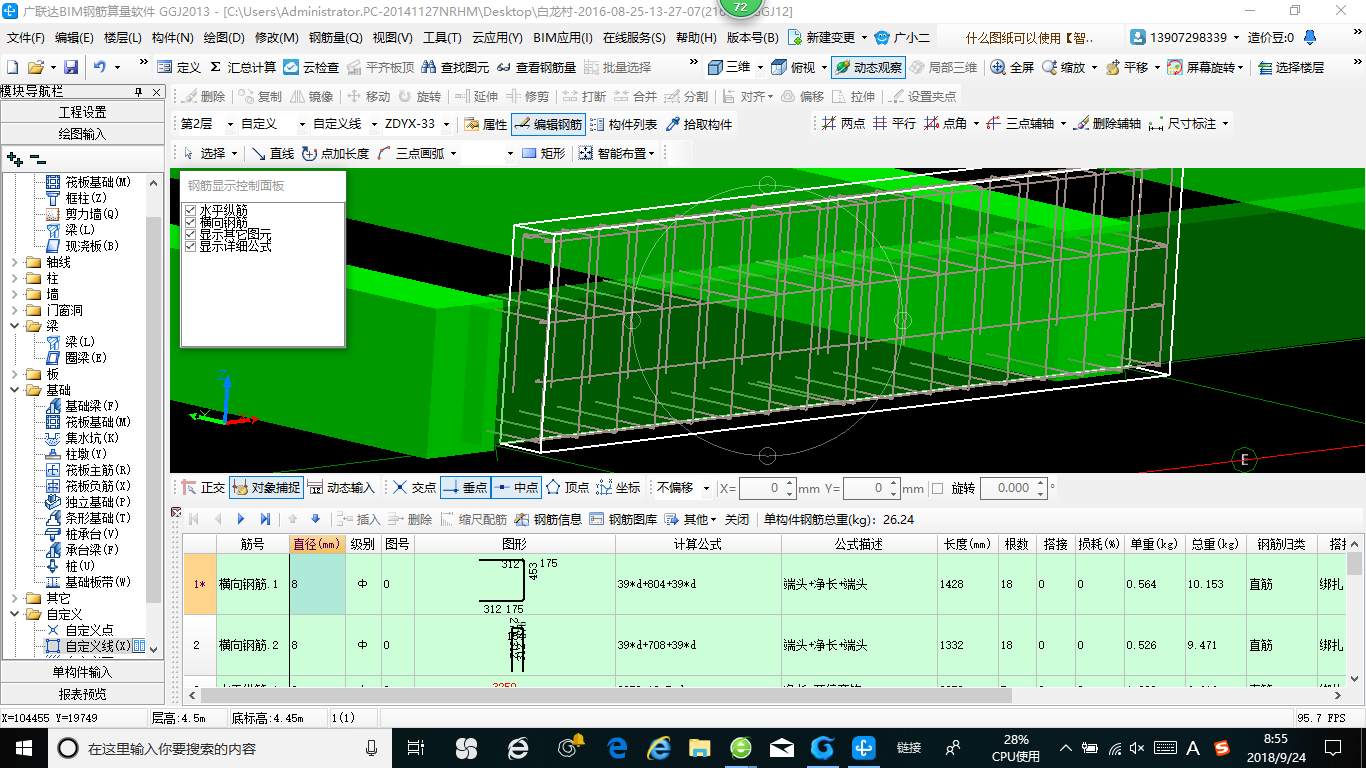Activate 动态观察 dynamic orbit tool
The image size is (1366, 768).
click(868, 67)
